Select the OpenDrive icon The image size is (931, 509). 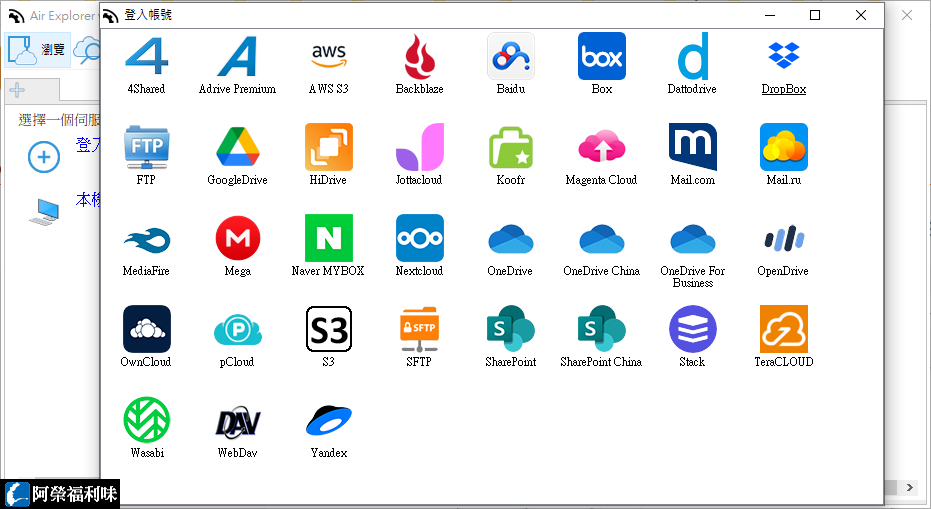click(784, 238)
